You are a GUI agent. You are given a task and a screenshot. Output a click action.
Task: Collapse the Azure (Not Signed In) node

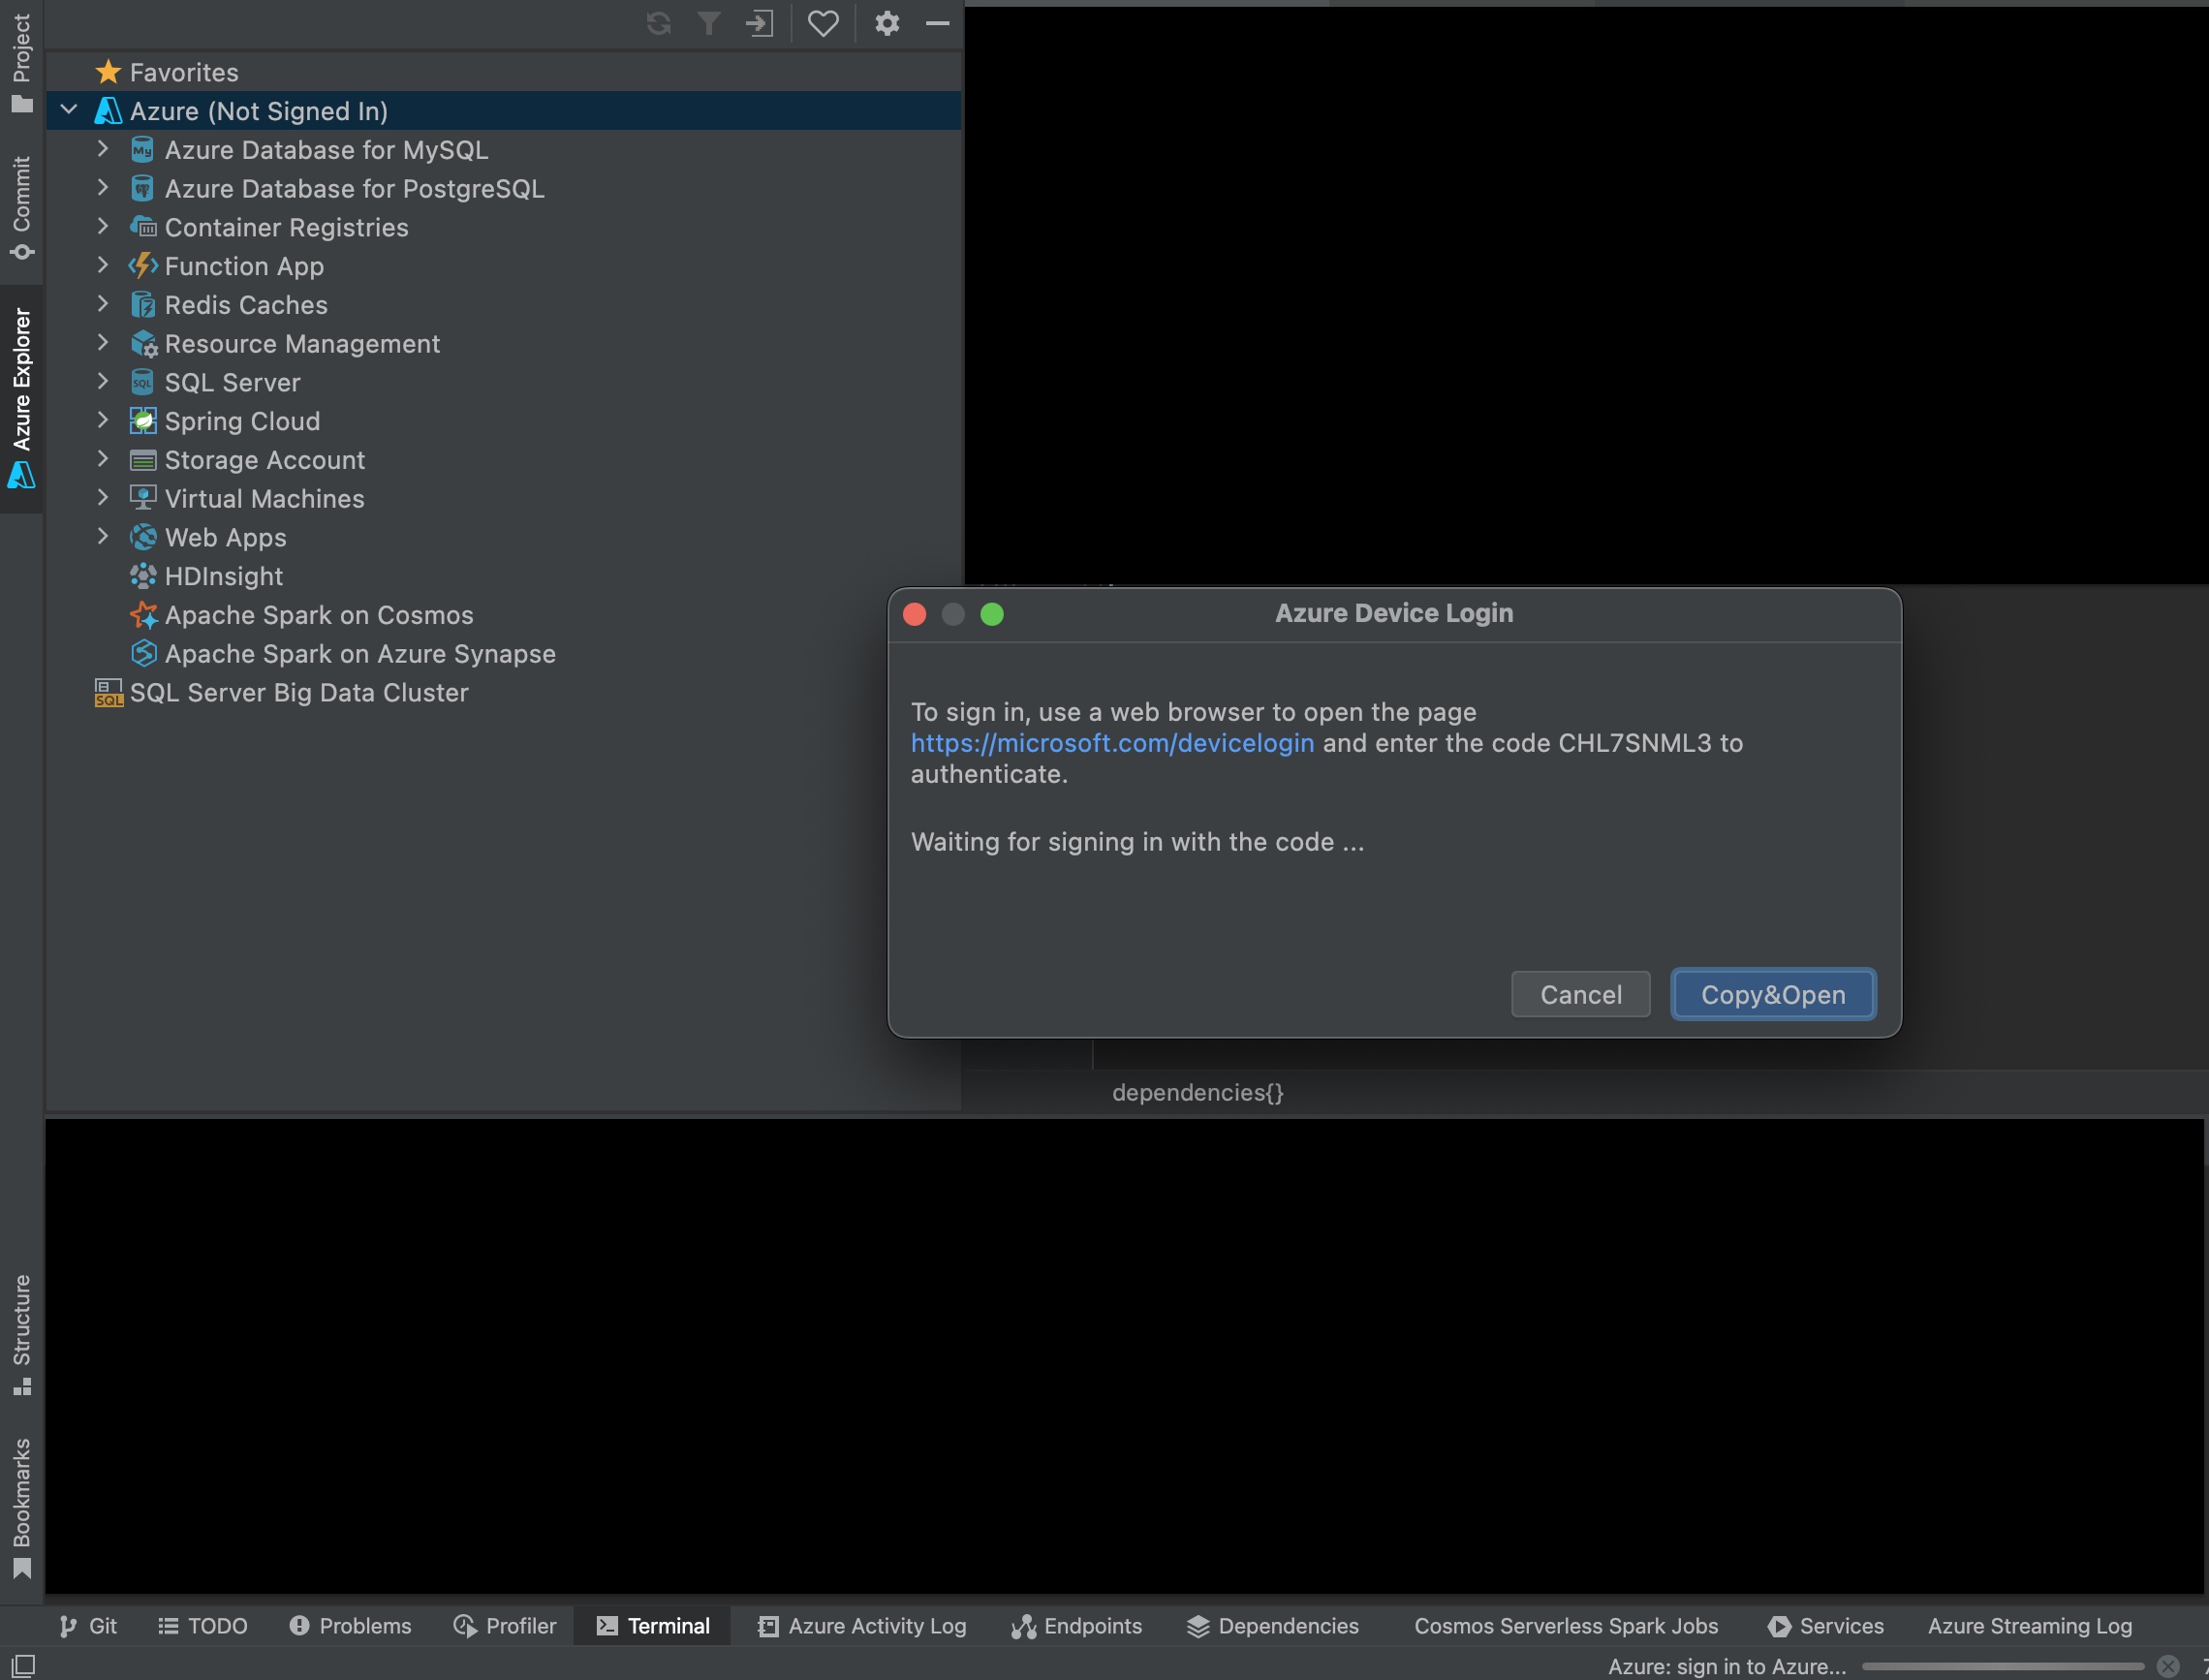[x=68, y=110]
